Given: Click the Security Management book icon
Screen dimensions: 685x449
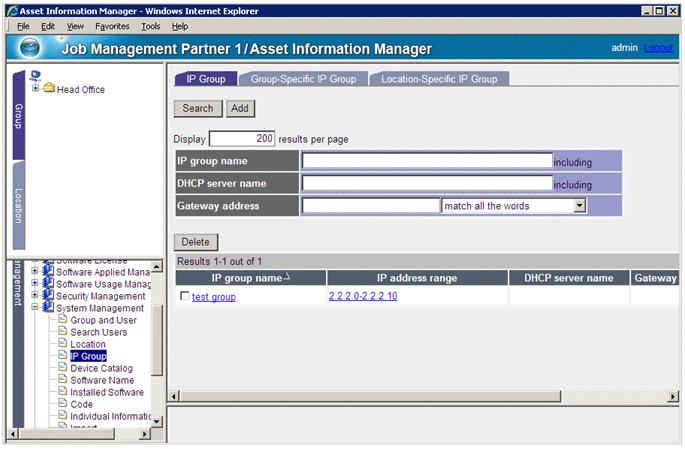Looking at the screenshot, I should (48, 296).
